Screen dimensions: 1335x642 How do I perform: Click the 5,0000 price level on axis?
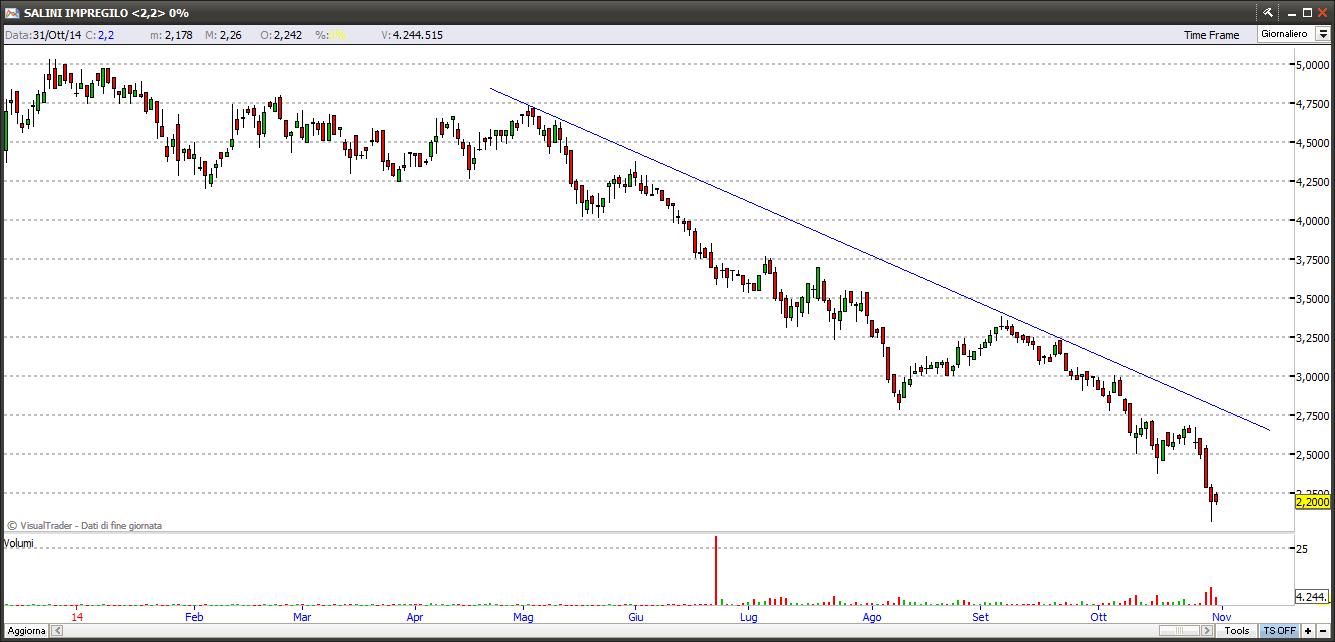click(x=1312, y=65)
